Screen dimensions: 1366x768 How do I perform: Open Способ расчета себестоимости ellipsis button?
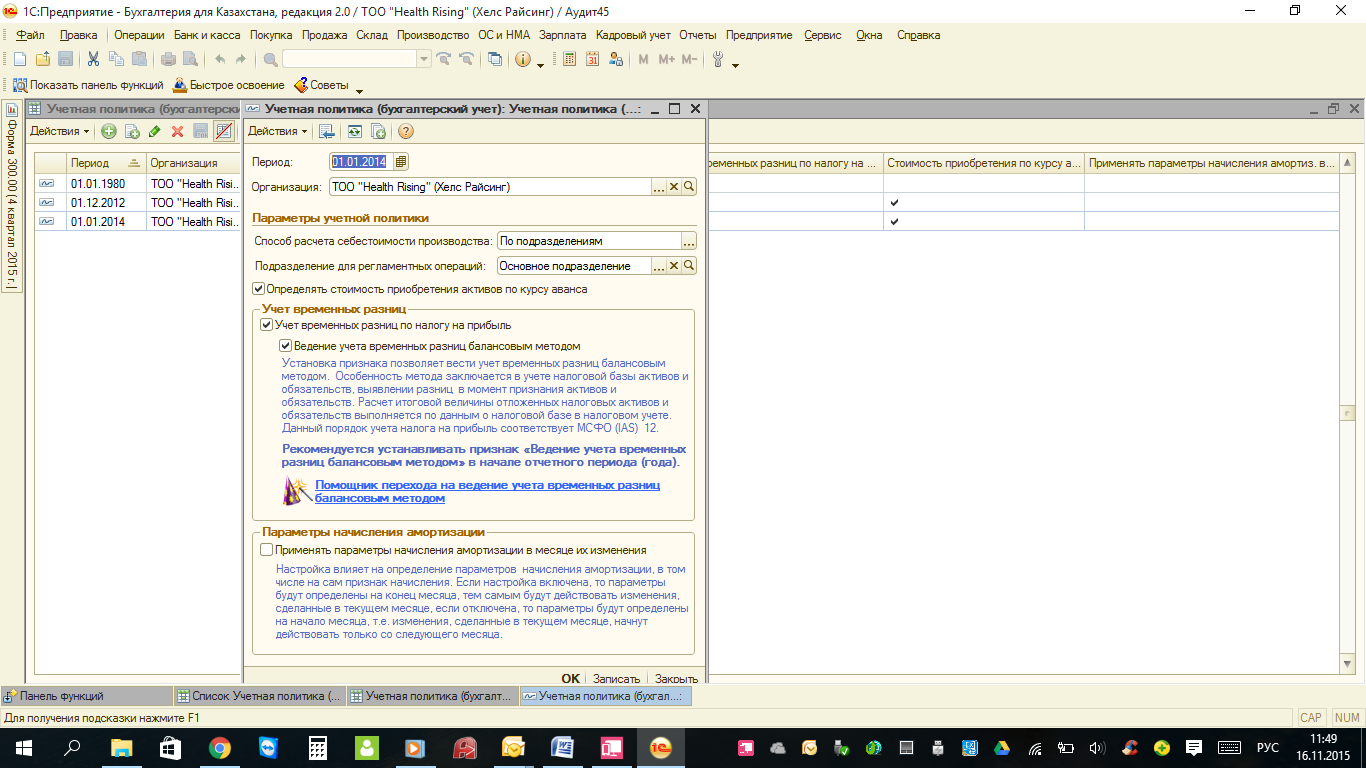tap(689, 241)
